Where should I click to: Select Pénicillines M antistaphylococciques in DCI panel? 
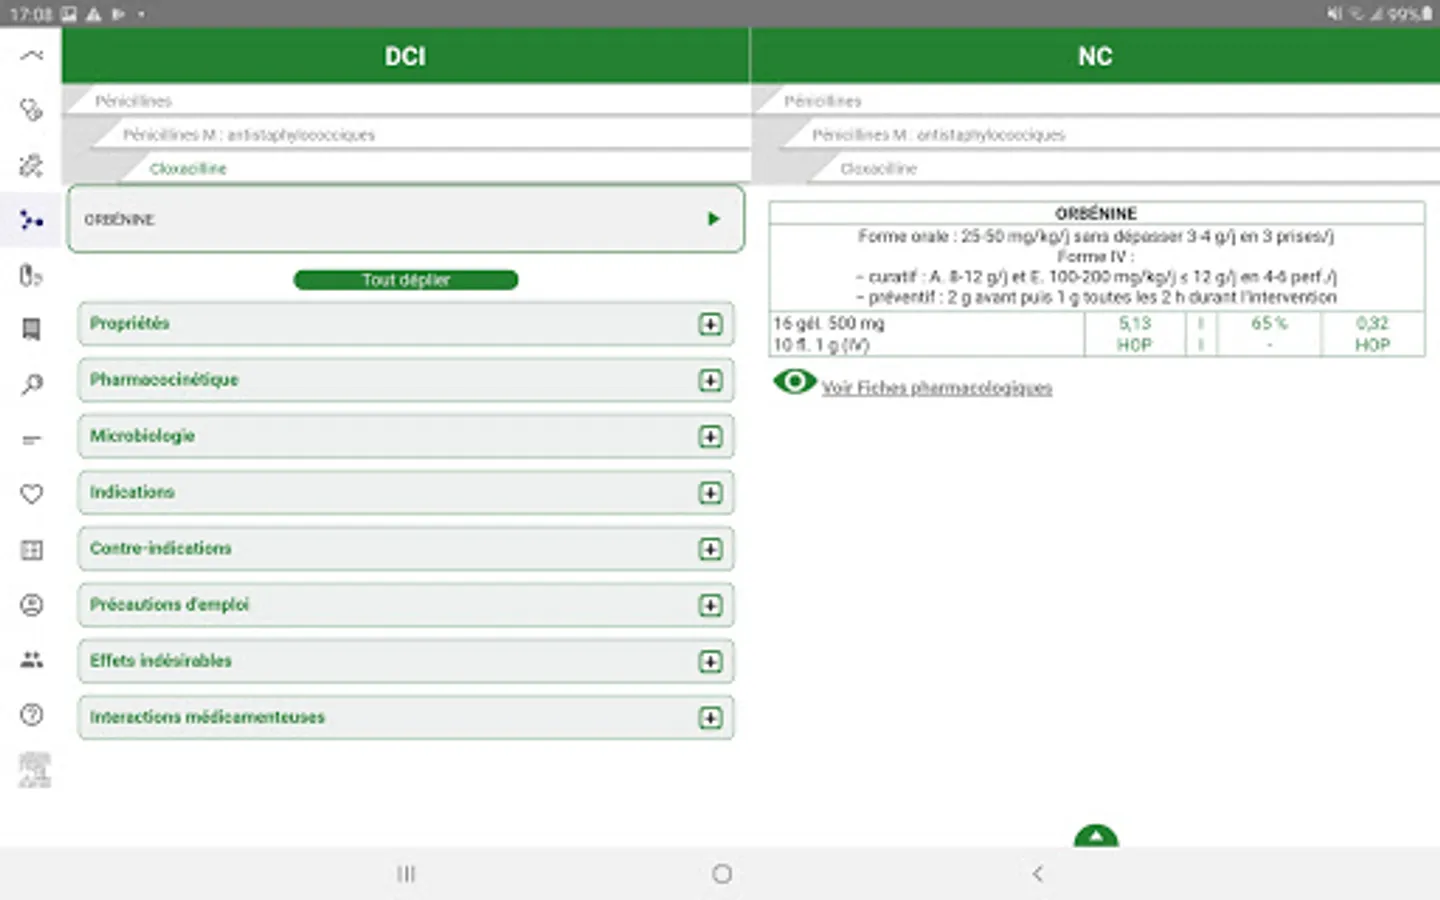(249, 135)
